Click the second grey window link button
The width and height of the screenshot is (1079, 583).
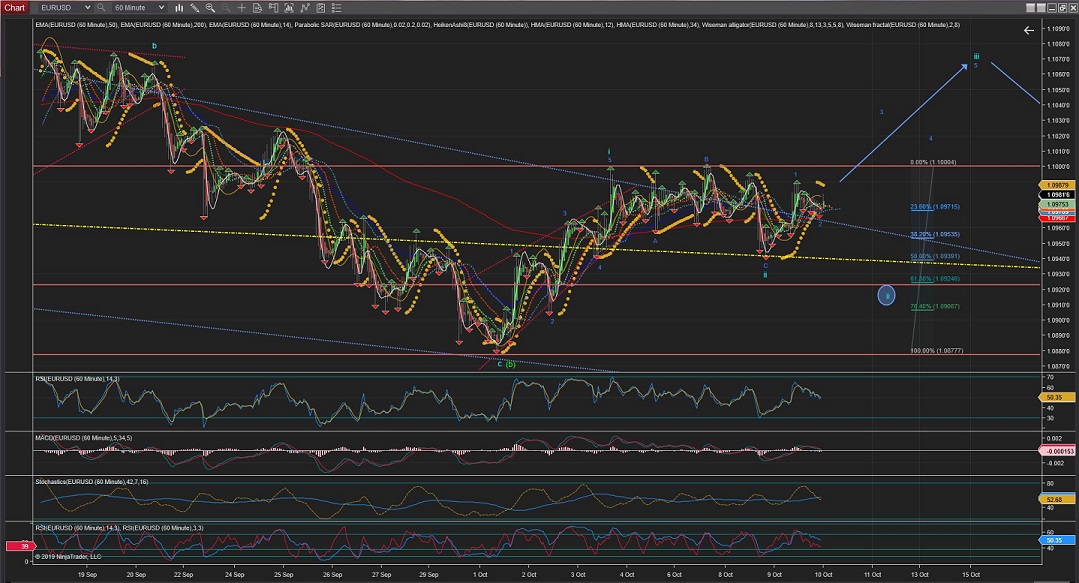click(x=1041, y=8)
